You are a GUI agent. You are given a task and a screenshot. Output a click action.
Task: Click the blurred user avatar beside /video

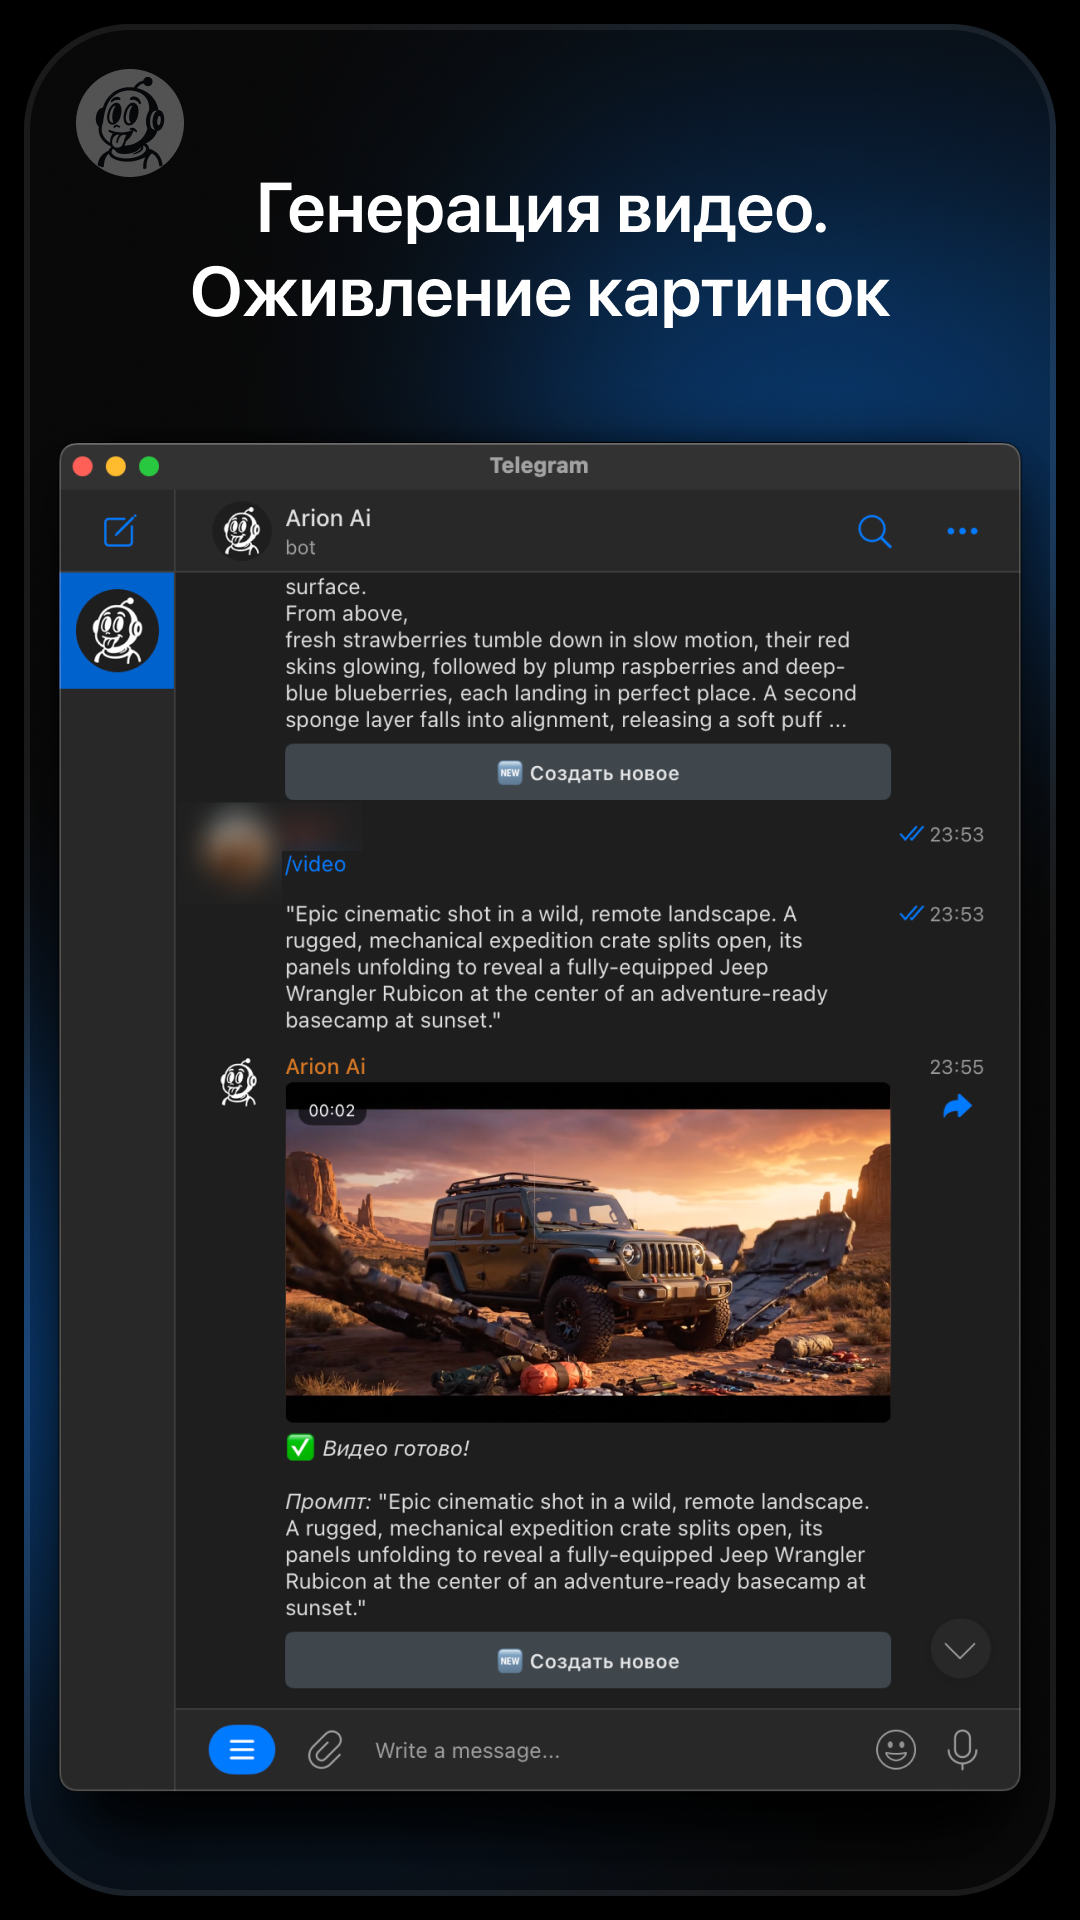pos(237,848)
